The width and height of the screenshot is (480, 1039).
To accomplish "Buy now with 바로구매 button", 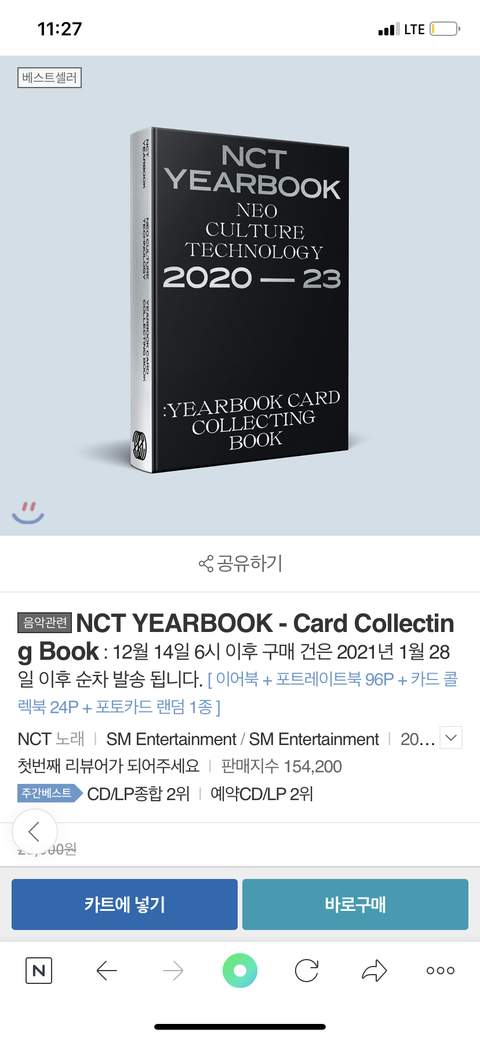I will click(x=355, y=904).
